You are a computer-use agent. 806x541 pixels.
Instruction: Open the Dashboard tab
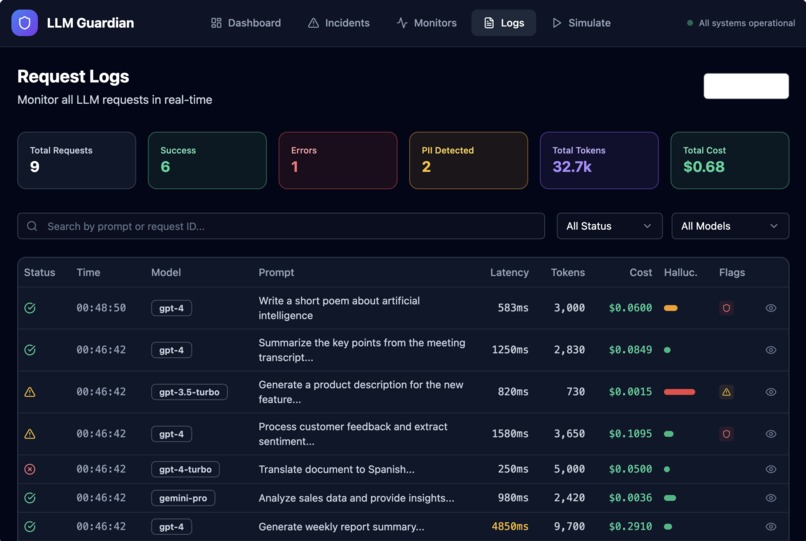click(246, 23)
